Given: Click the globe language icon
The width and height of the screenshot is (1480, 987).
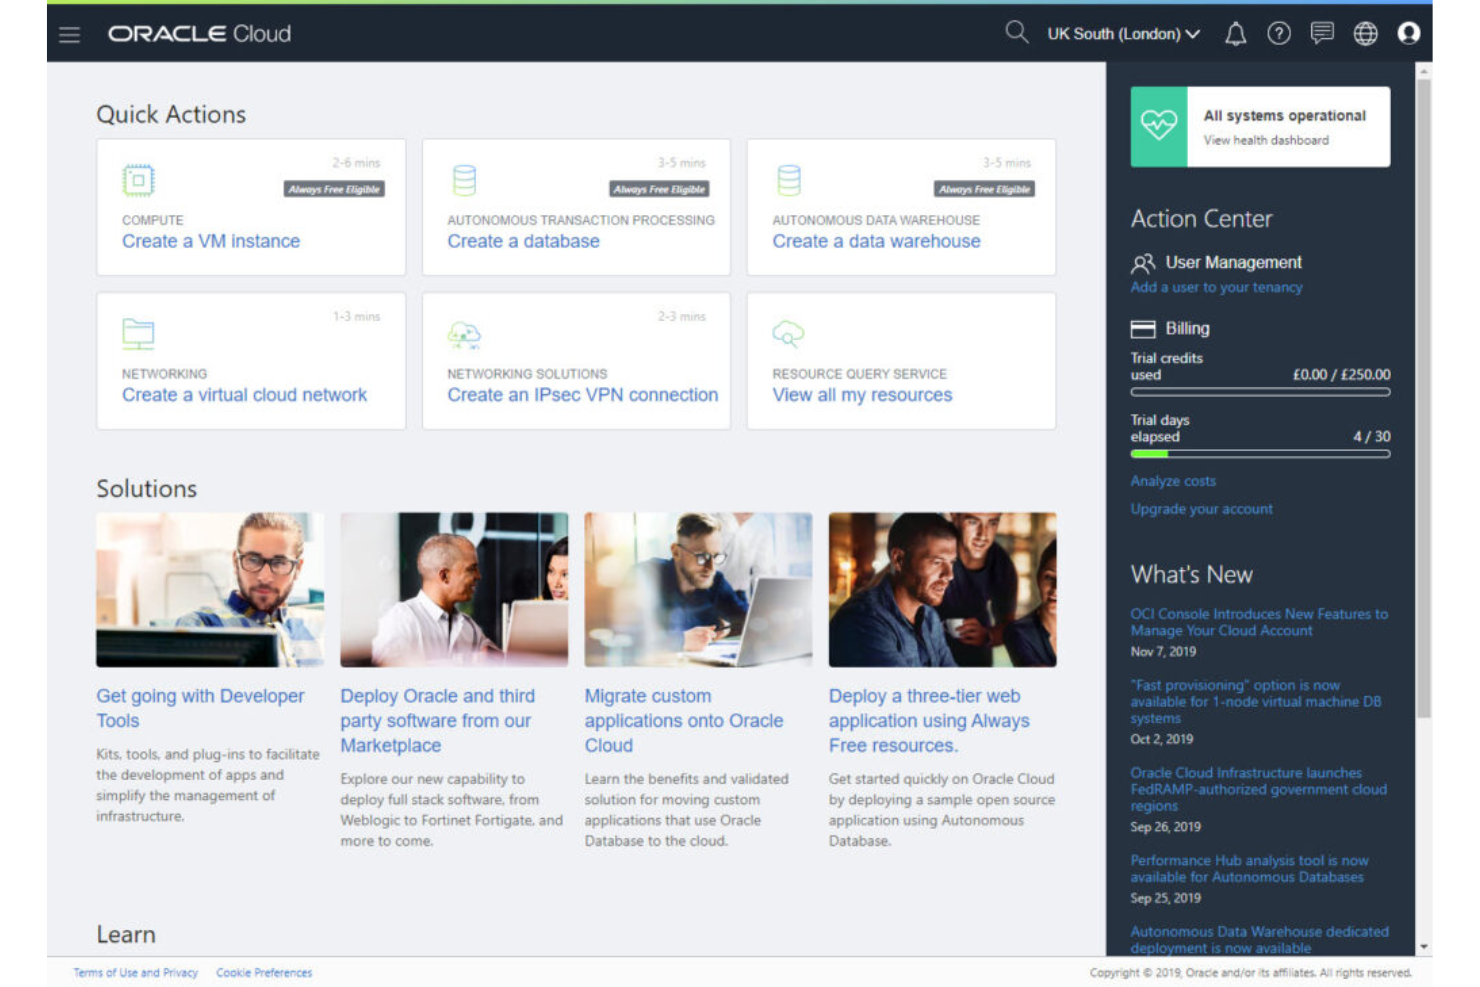Looking at the screenshot, I should point(1365,33).
